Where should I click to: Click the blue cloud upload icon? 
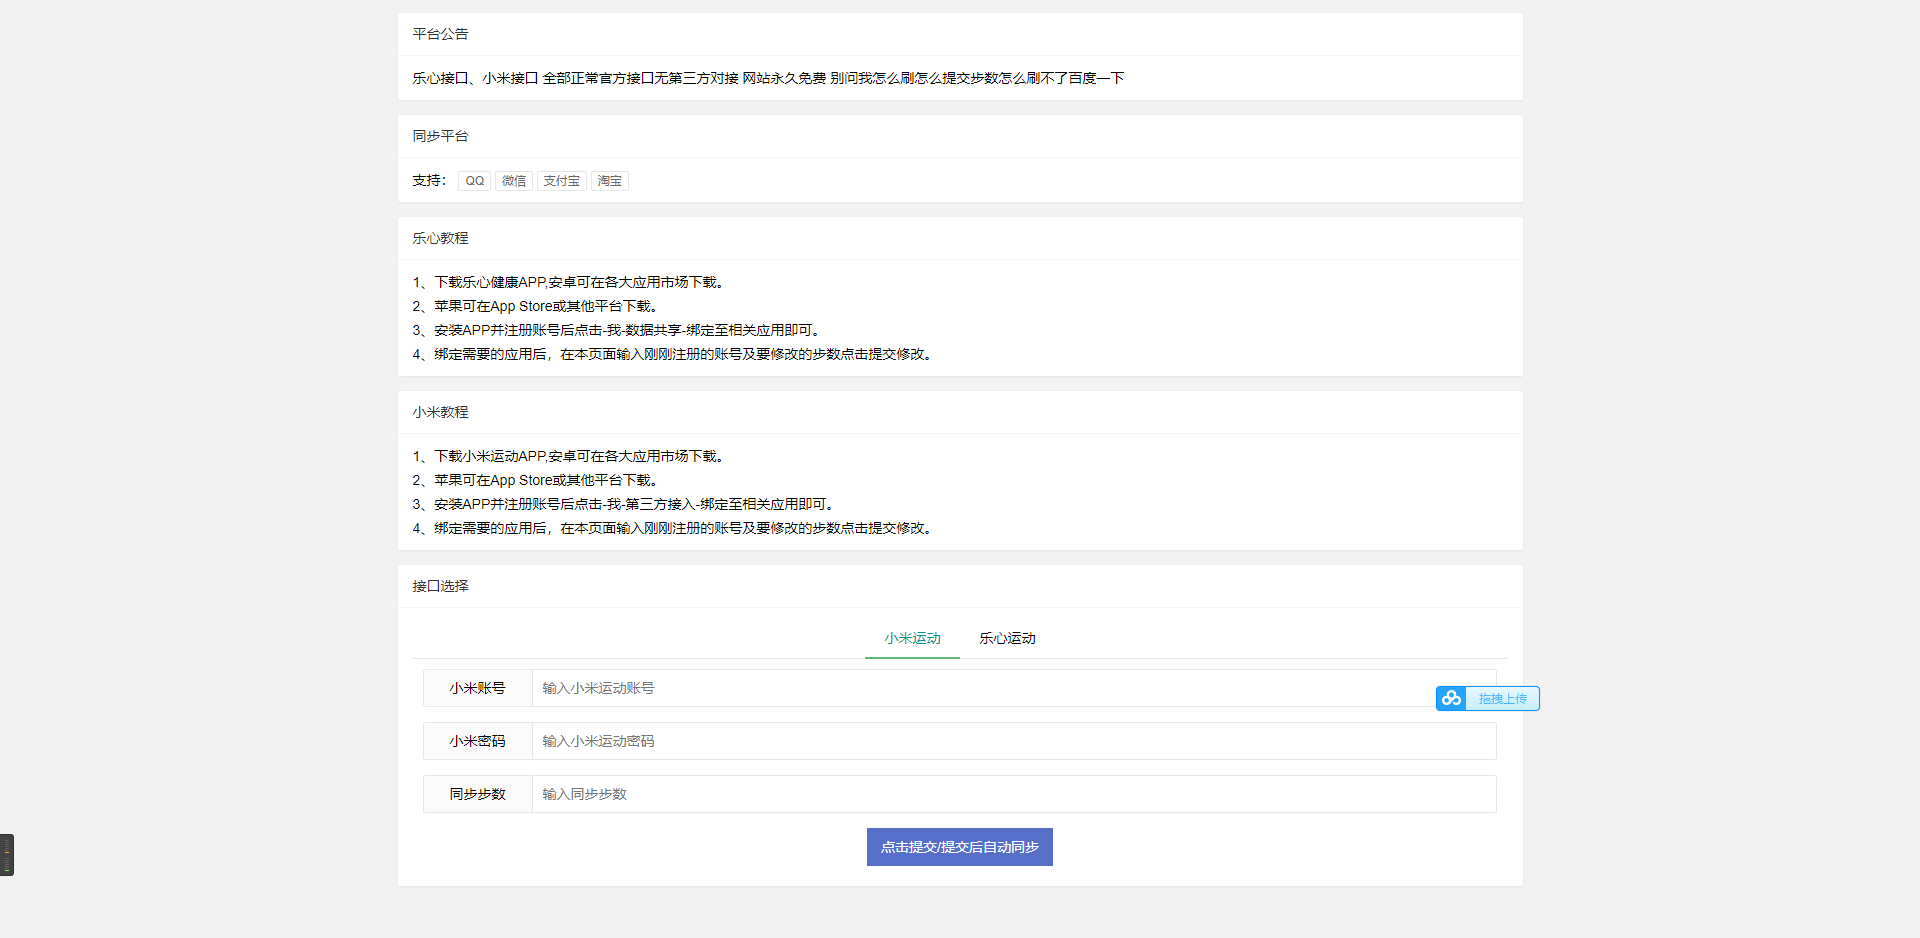click(x=1451, y=698)
